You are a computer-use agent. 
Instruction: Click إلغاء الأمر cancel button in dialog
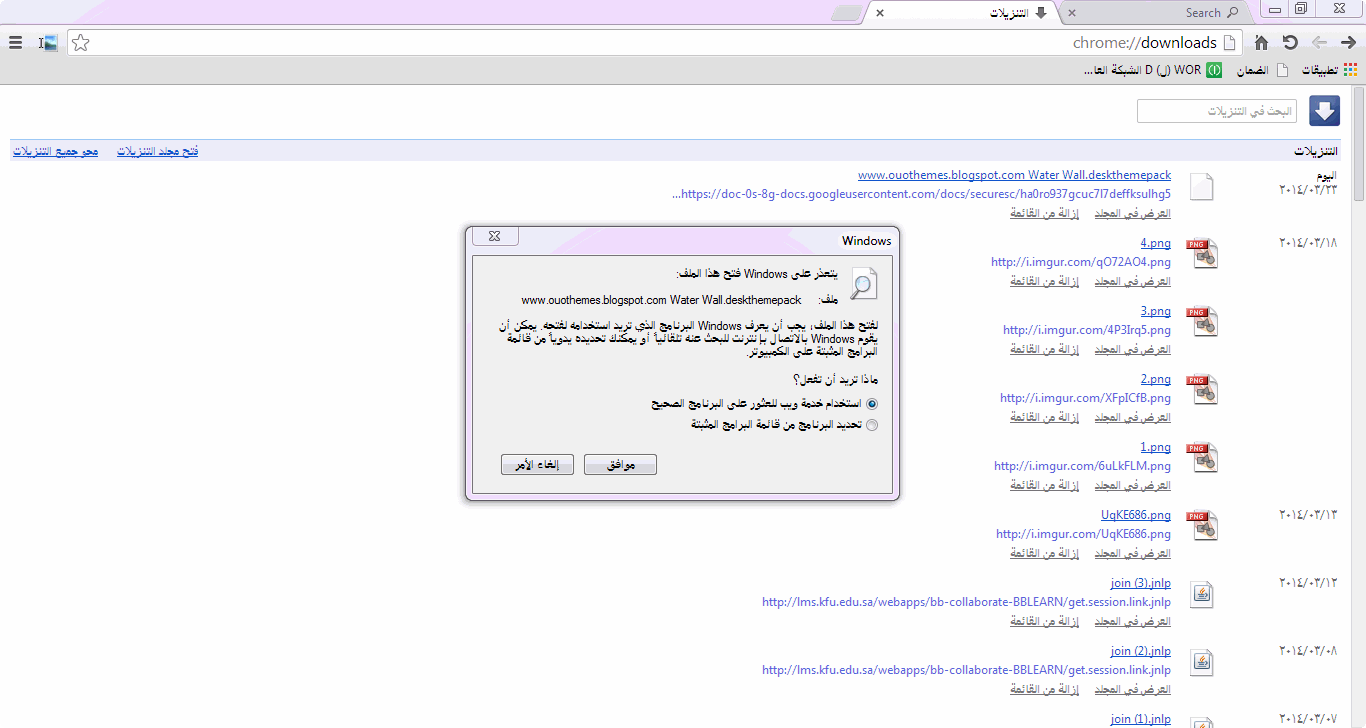click(x=537, y=465)
